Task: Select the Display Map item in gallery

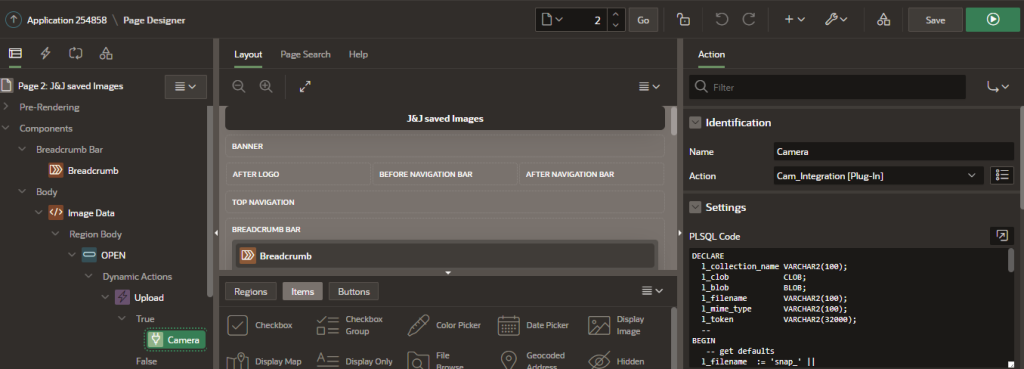Action: pyautogui.click(x=264, y=361)
